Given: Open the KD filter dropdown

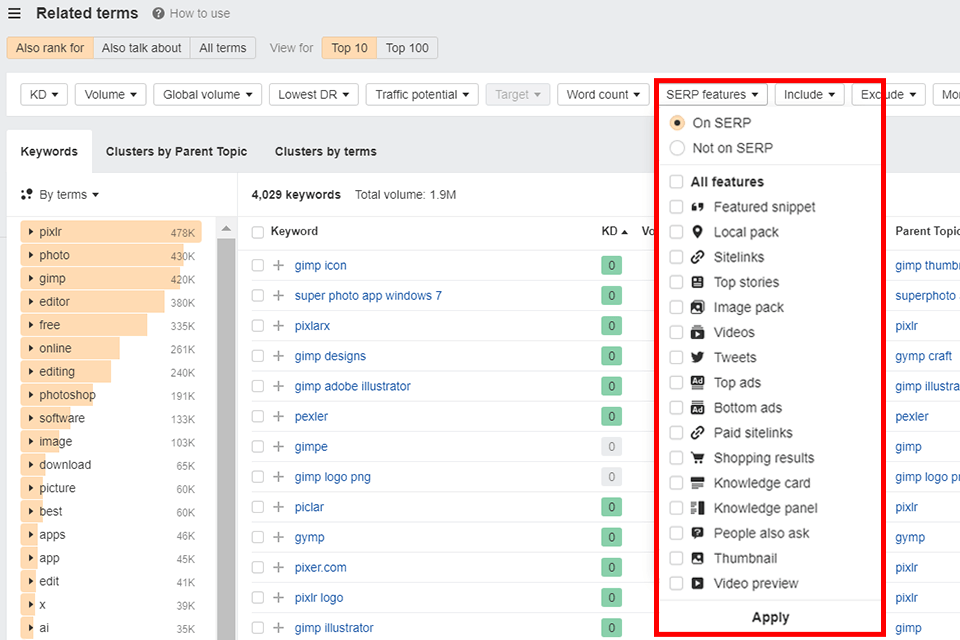Looking at the screenshot, I should [44, 94].
